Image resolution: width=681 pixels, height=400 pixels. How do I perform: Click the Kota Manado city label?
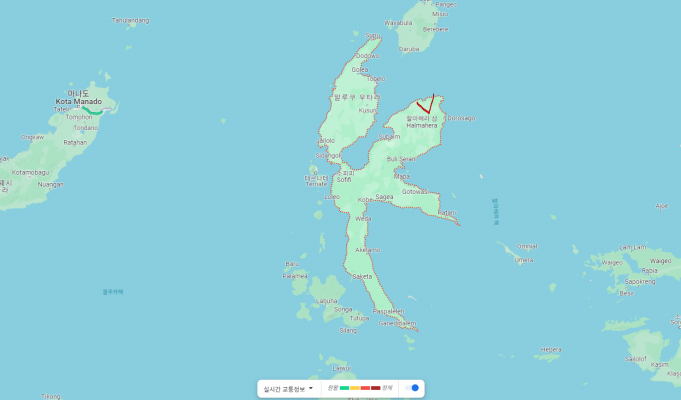(x=78, y=102)
